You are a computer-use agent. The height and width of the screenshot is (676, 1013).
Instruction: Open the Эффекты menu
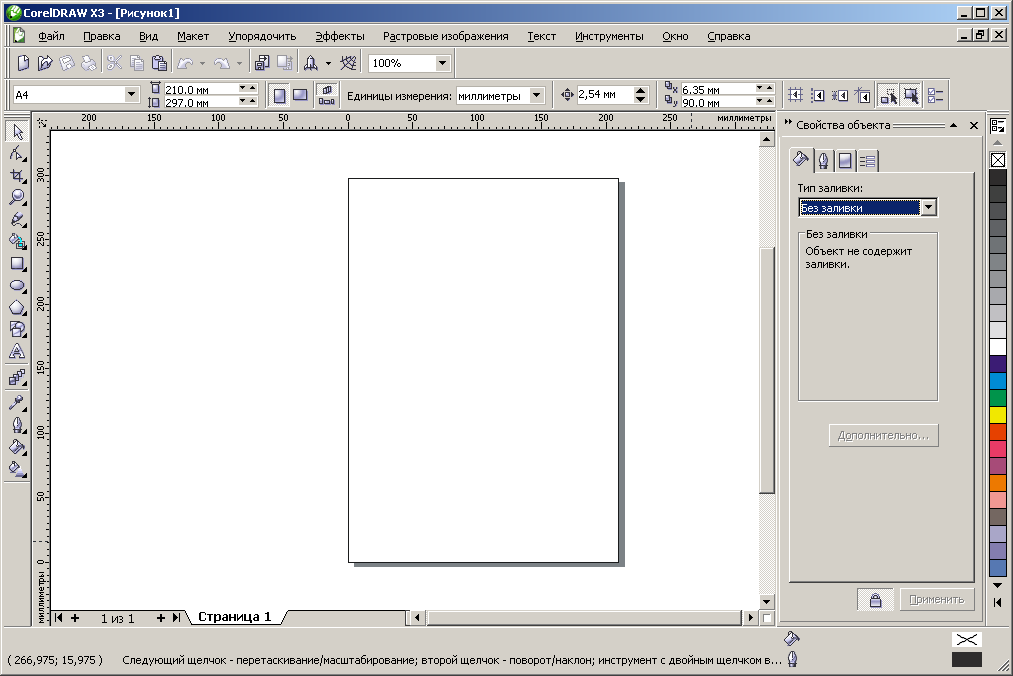340,36
